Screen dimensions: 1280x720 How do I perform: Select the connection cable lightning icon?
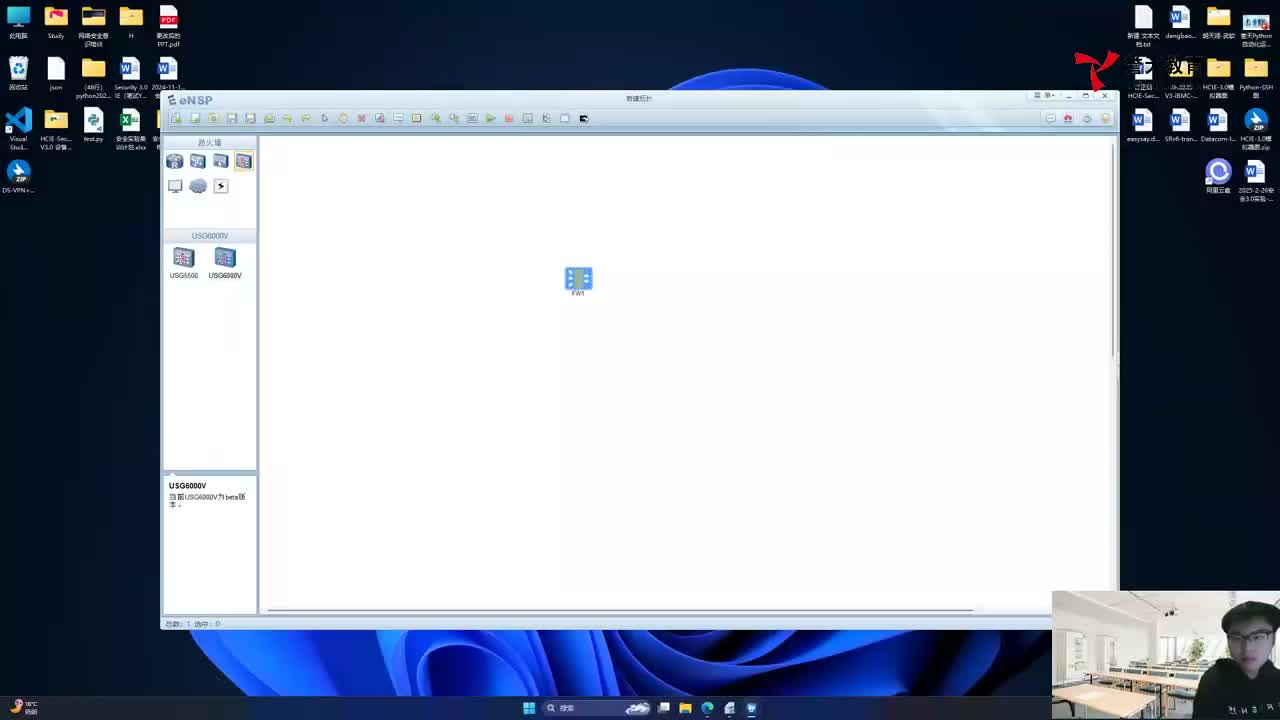(x=221, y=186)
